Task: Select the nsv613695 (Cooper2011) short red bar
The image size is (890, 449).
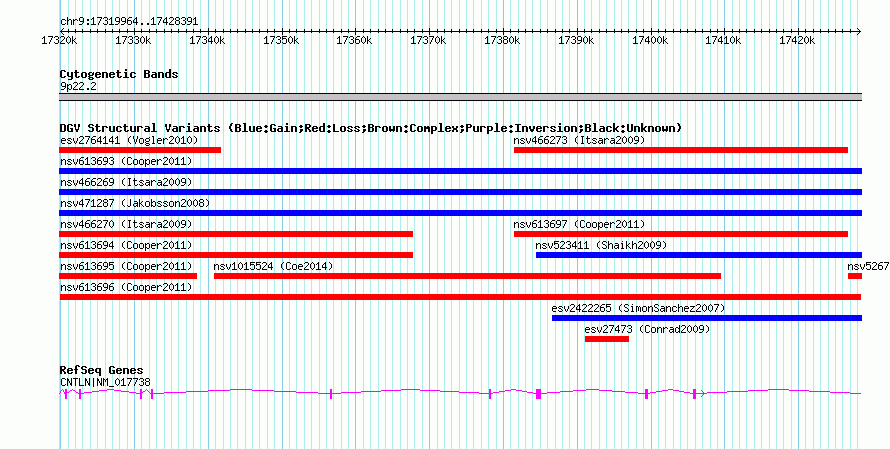Action: 128,276
